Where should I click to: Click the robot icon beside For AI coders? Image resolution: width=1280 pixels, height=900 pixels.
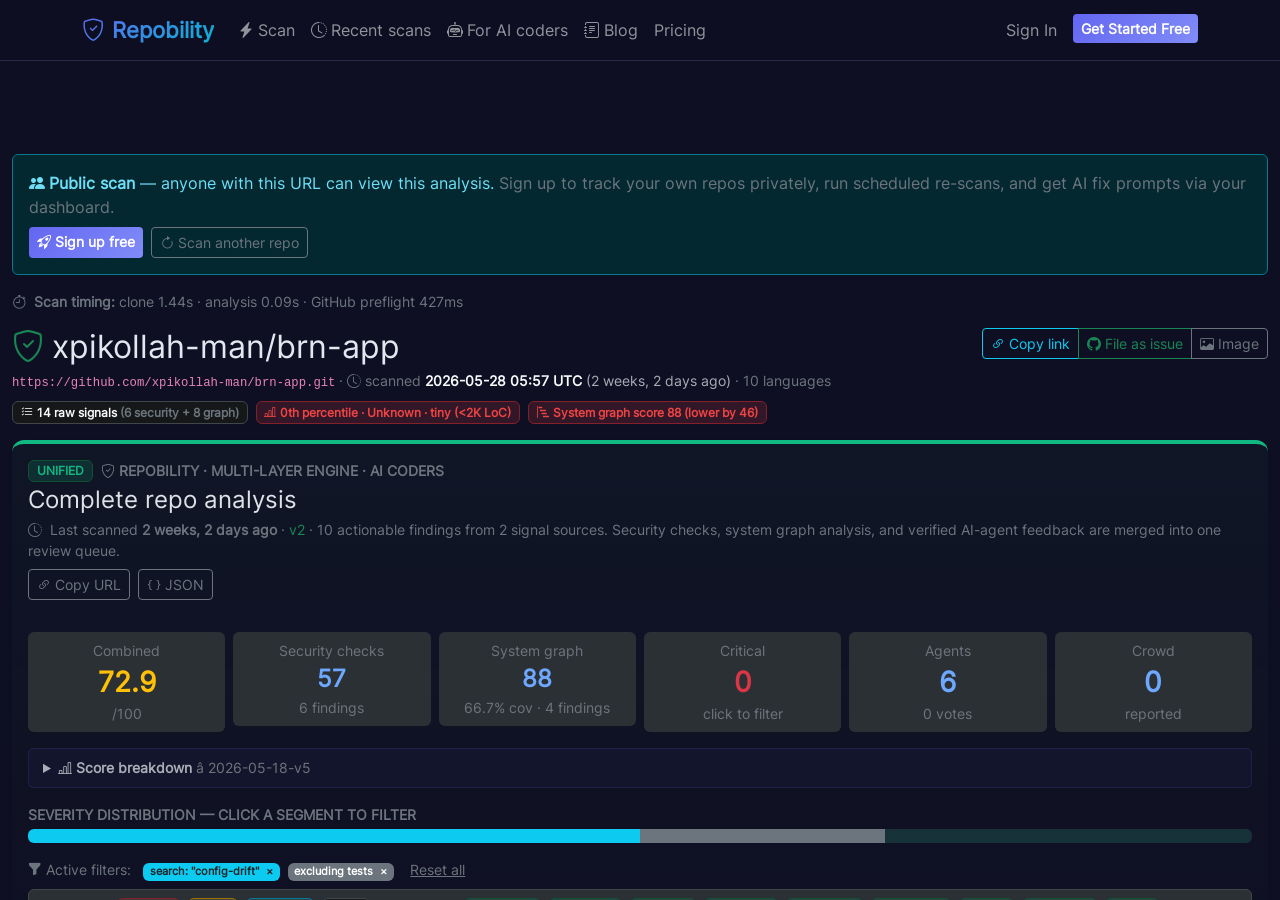click(x=455, y=30)
